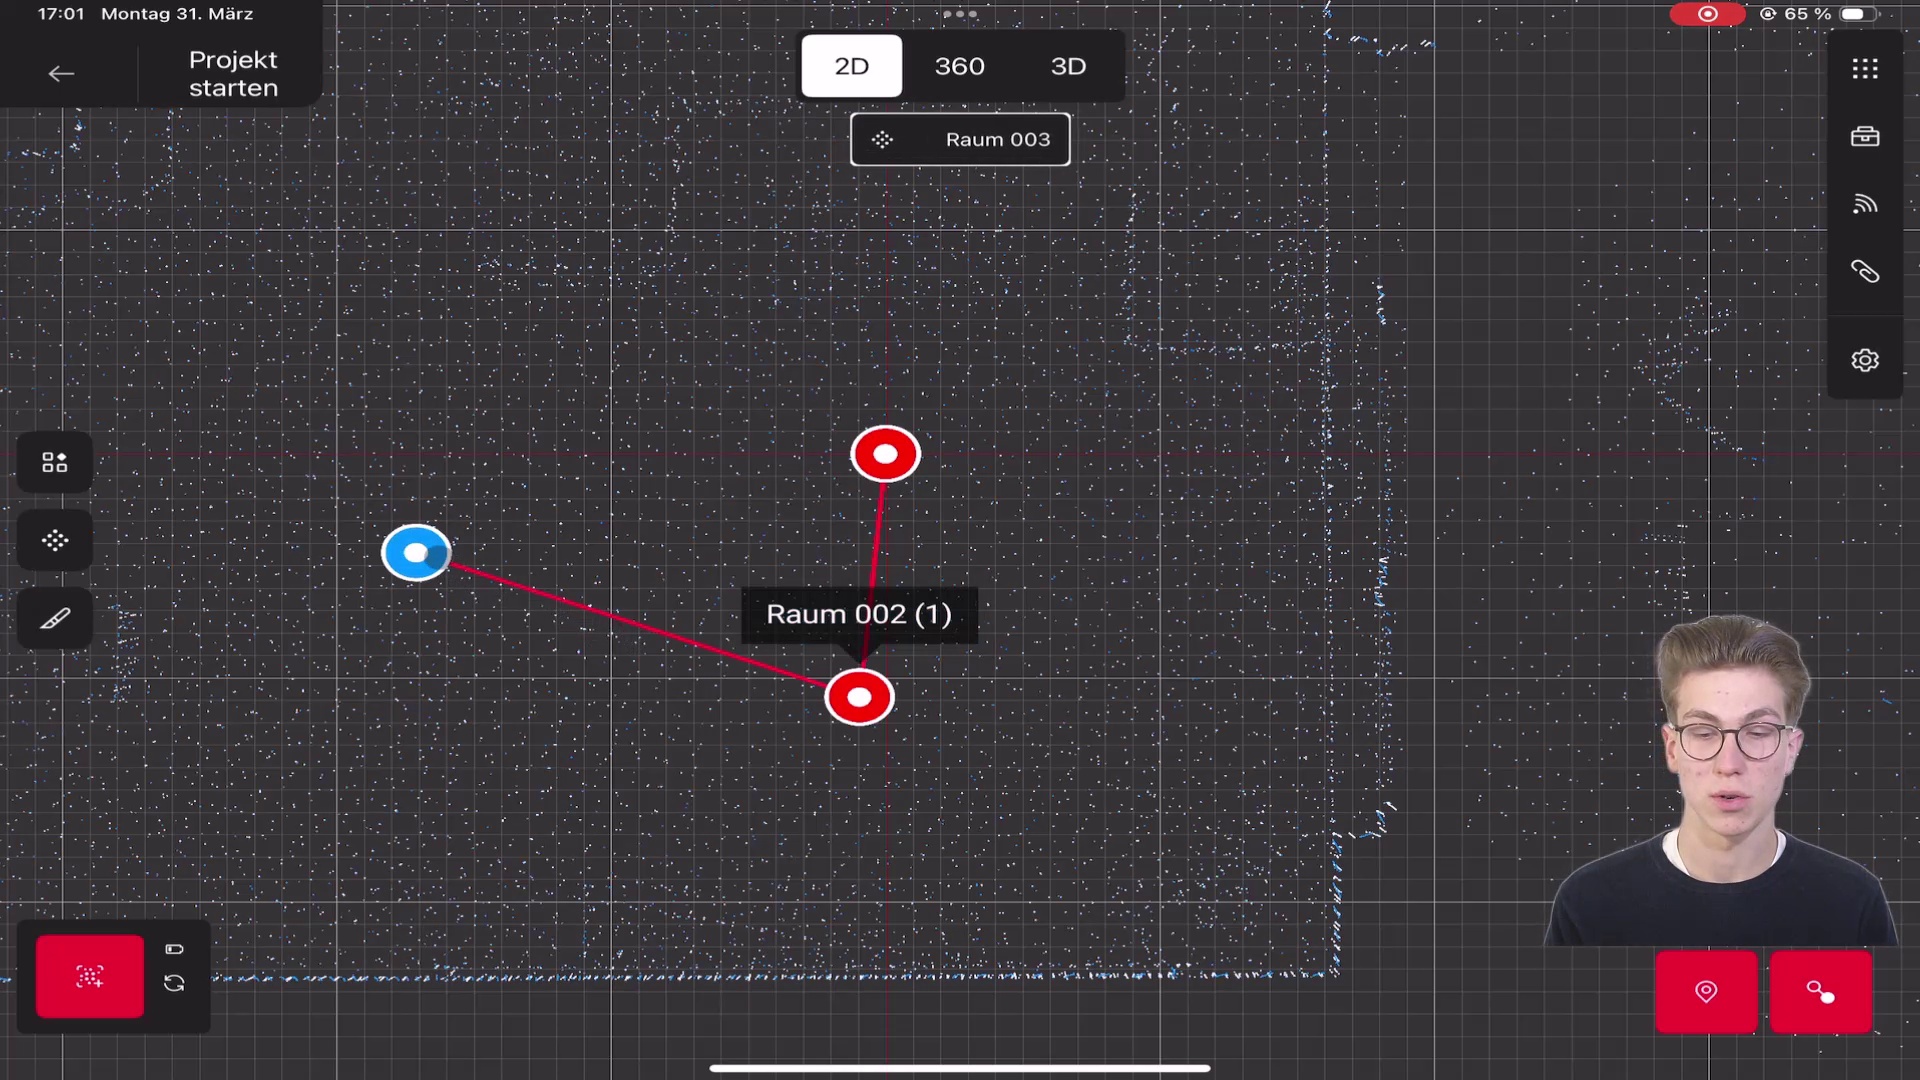Select the upper red scan position marker
Screen dimensions: 1920x1080
click(886, 455)
